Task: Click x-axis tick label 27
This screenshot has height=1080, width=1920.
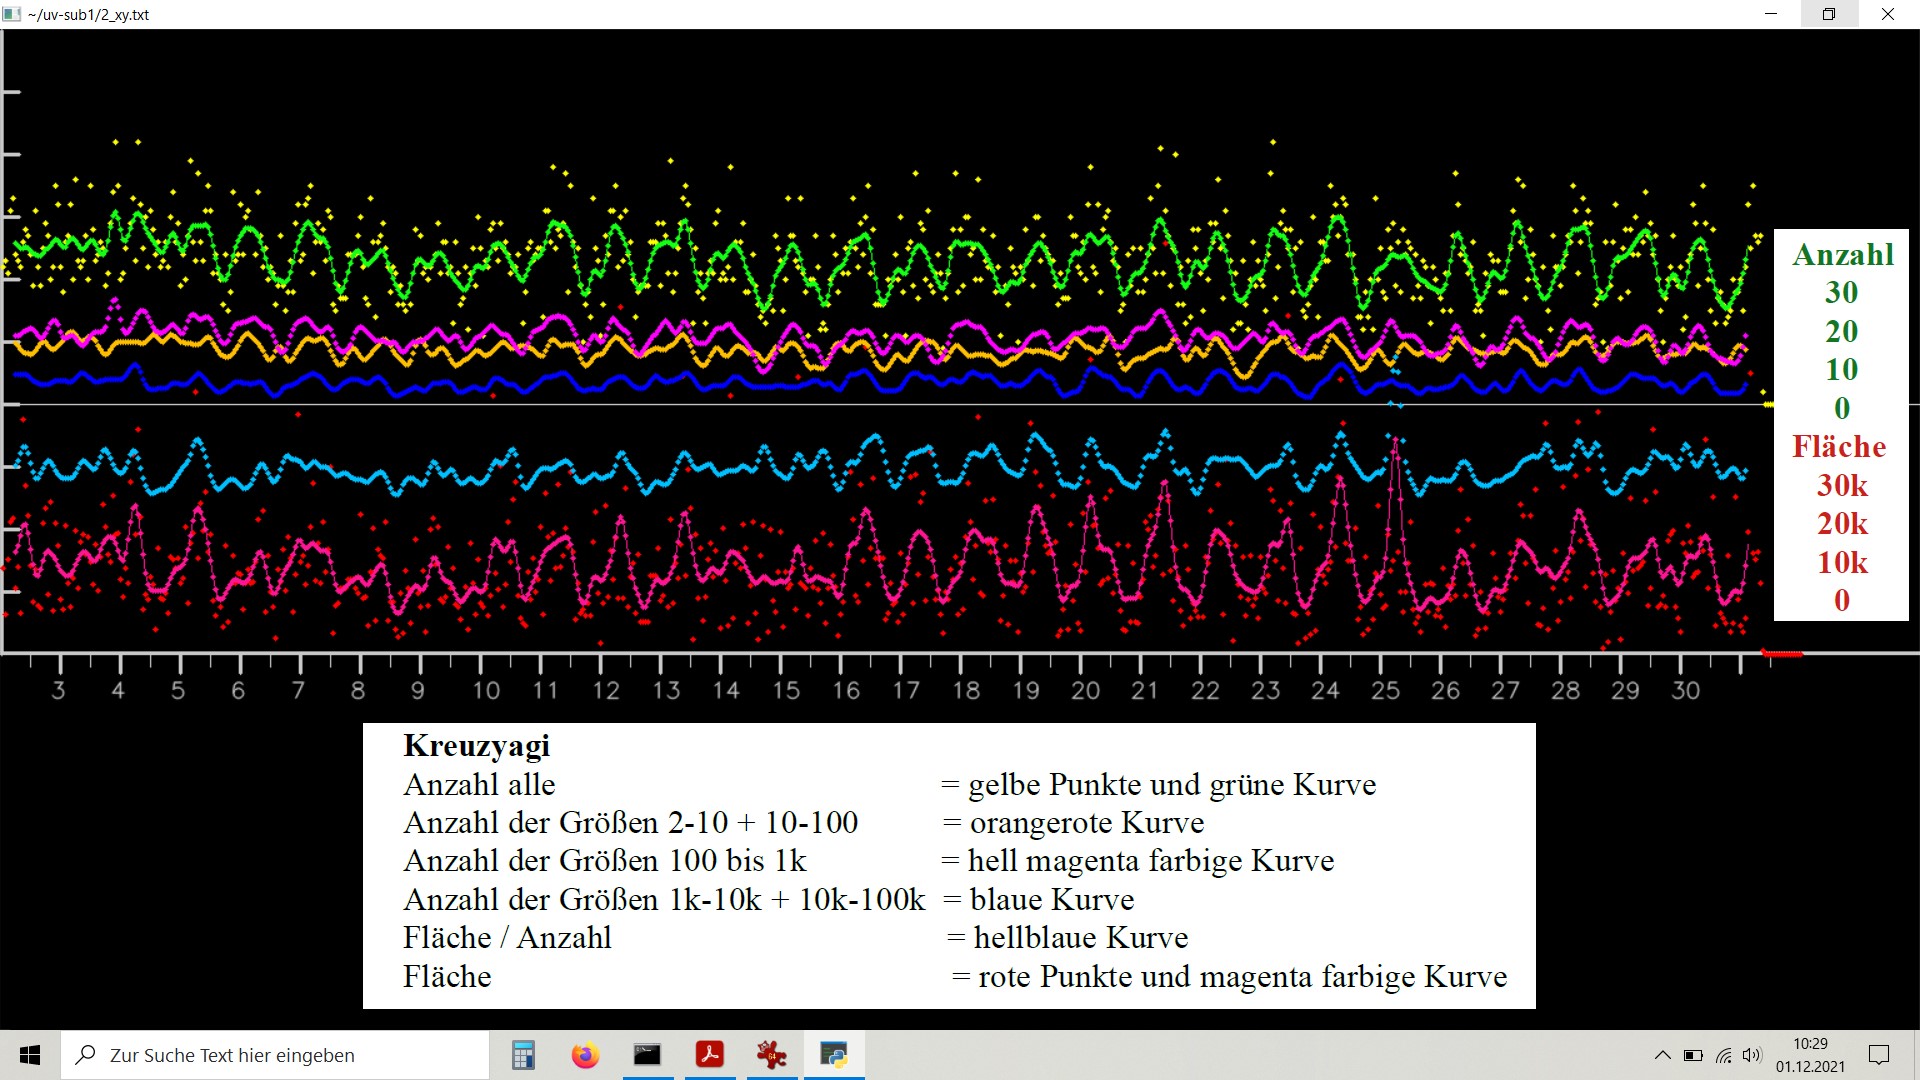Action: point(1505,690)
